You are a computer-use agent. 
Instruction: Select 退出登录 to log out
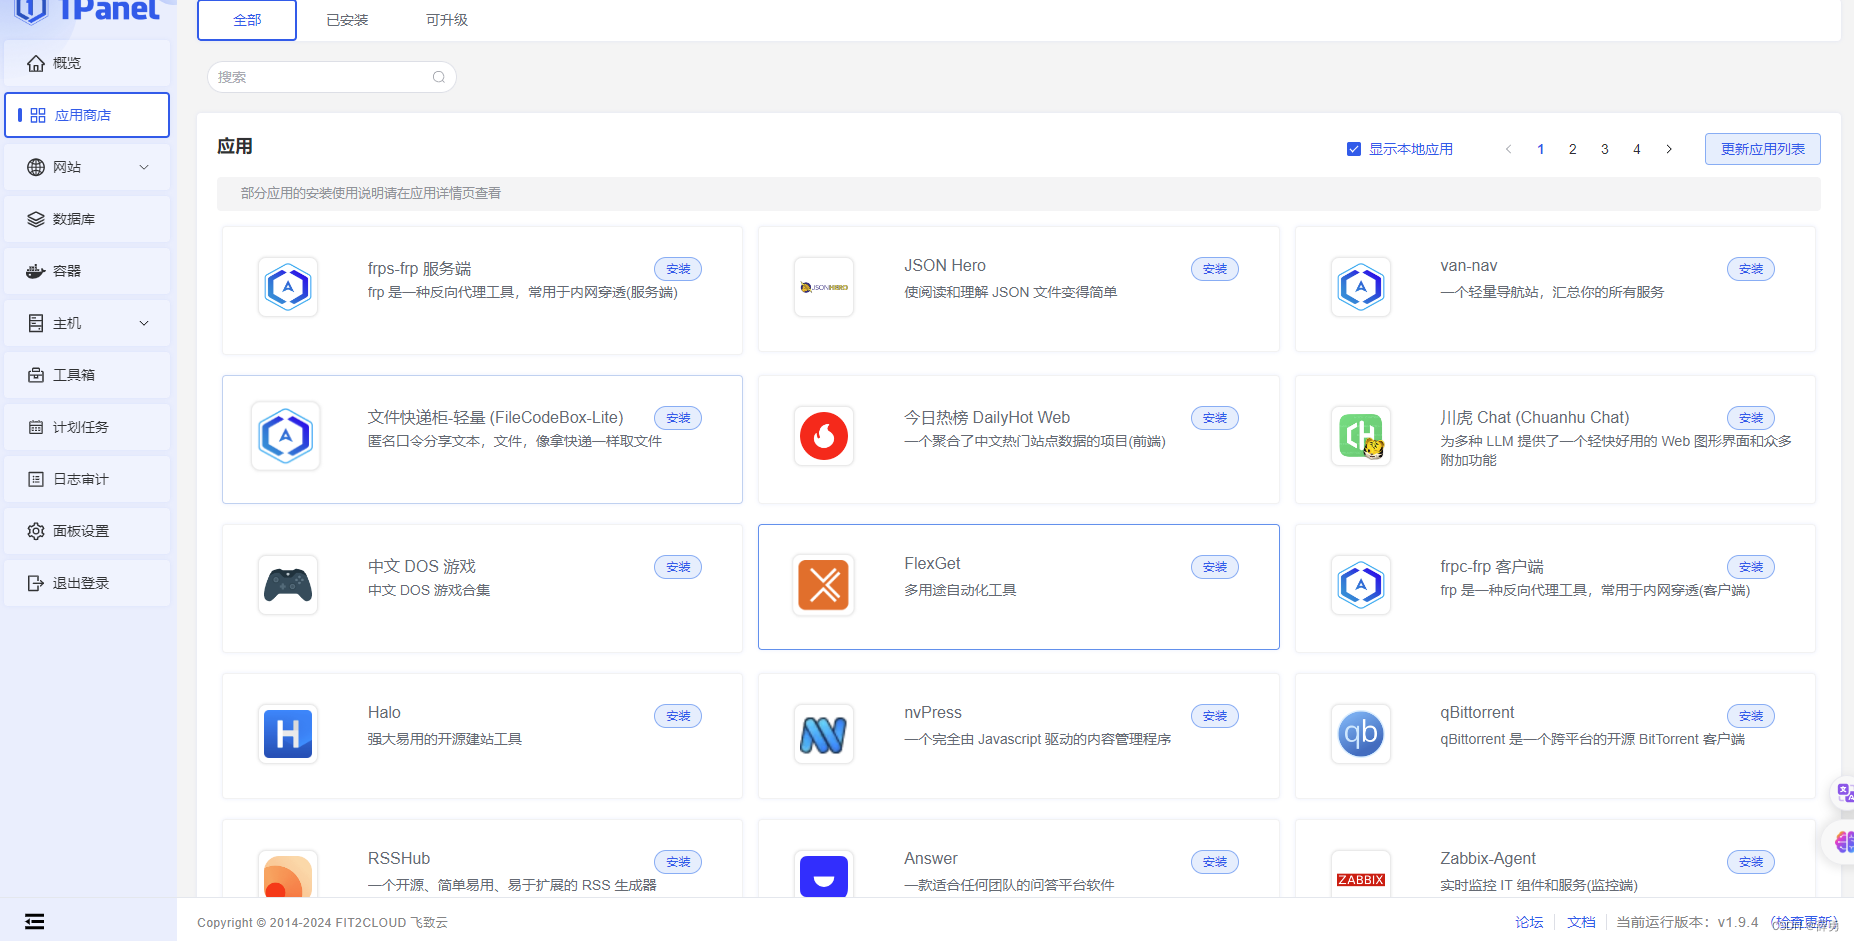87,583
